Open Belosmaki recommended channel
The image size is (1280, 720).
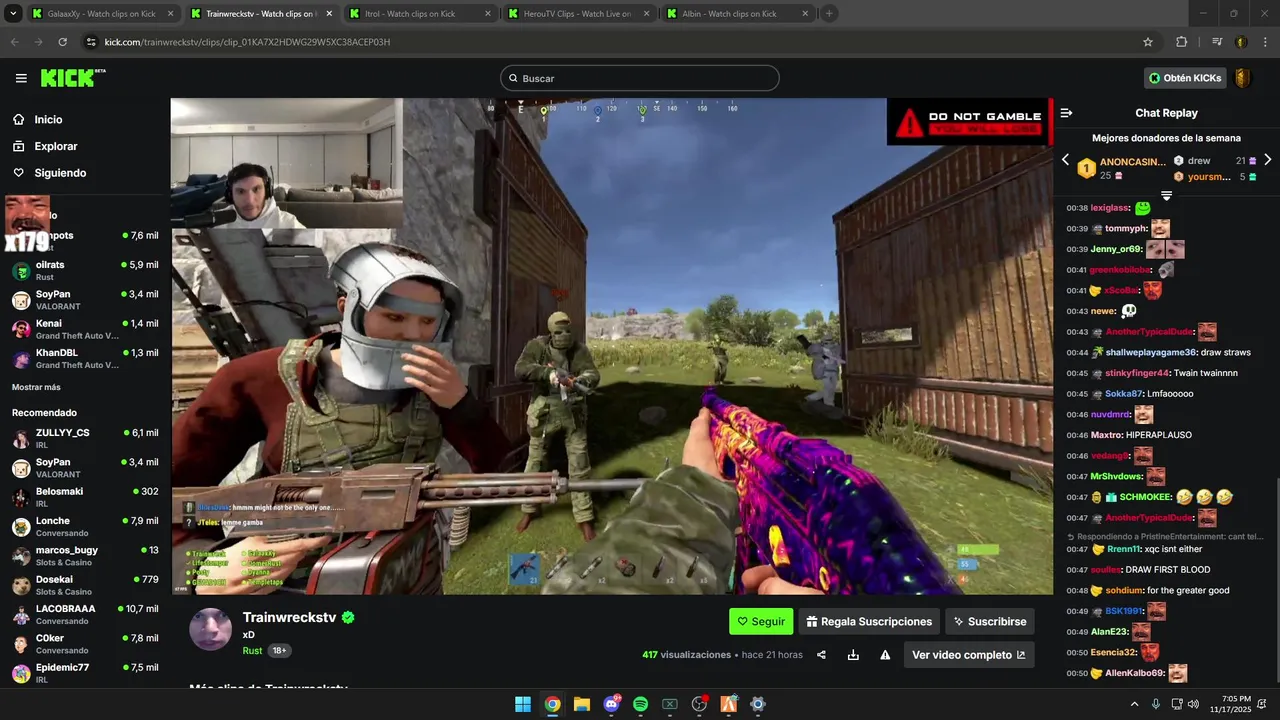85,497
